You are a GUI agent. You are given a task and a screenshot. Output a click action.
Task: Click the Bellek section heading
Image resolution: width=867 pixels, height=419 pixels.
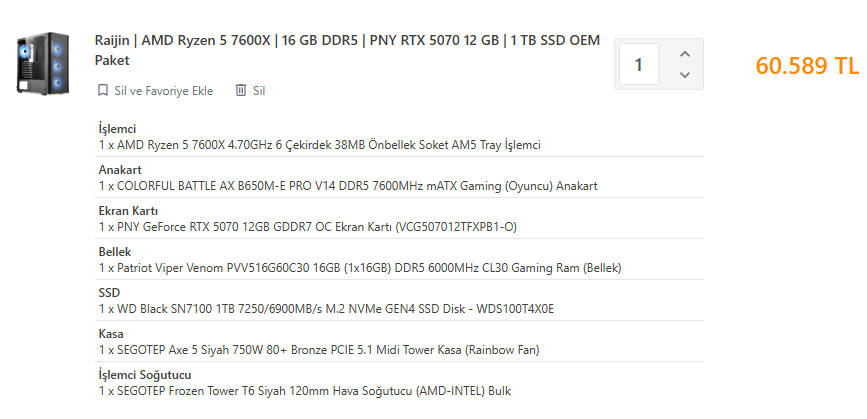(x=115, y=252)
